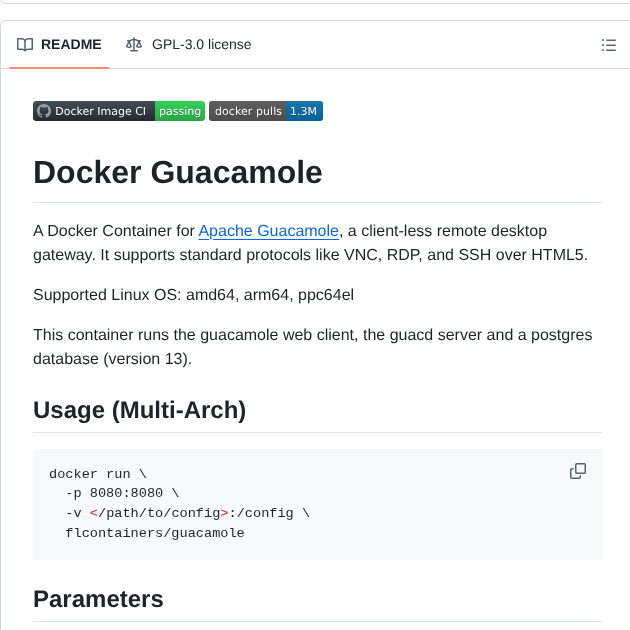
Task: Click the Parameters heading
Action: [98, 599]
